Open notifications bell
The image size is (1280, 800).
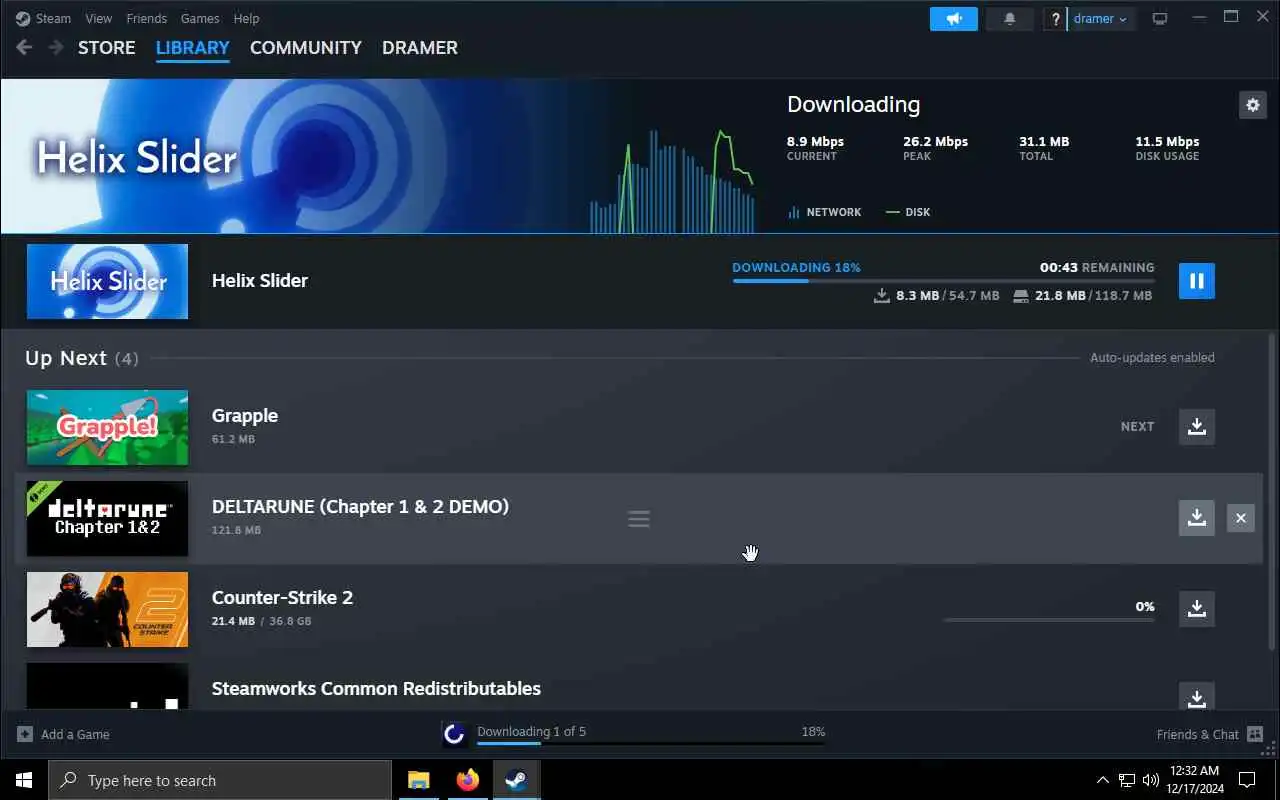click(1009, 19)
